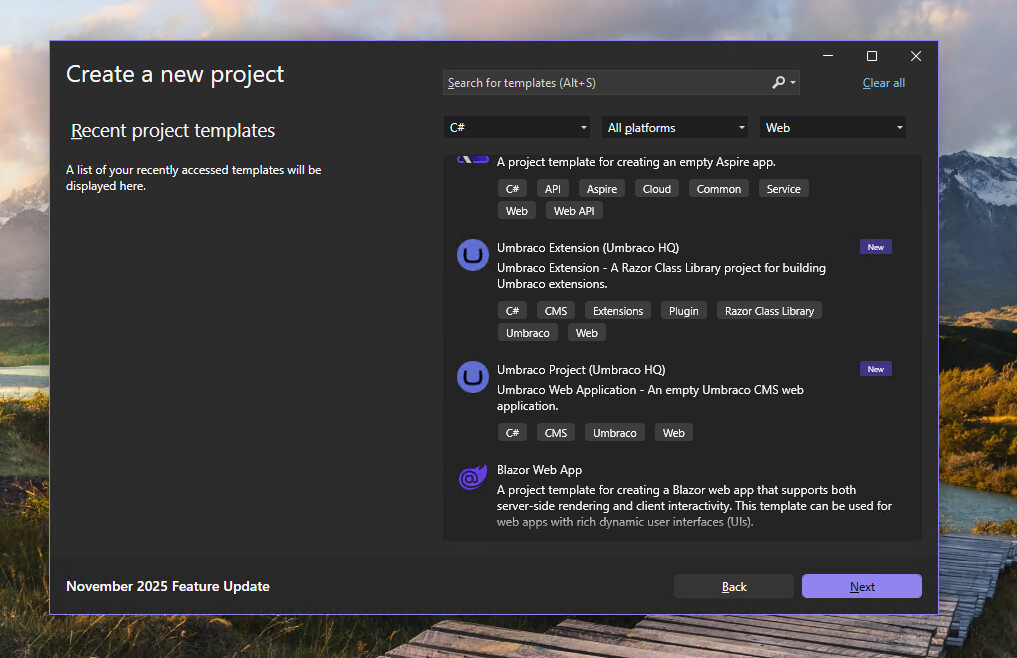Click the Umbraco Extension template icon
The width and height of the screenshot is (1017, 658).
[472, 255]
